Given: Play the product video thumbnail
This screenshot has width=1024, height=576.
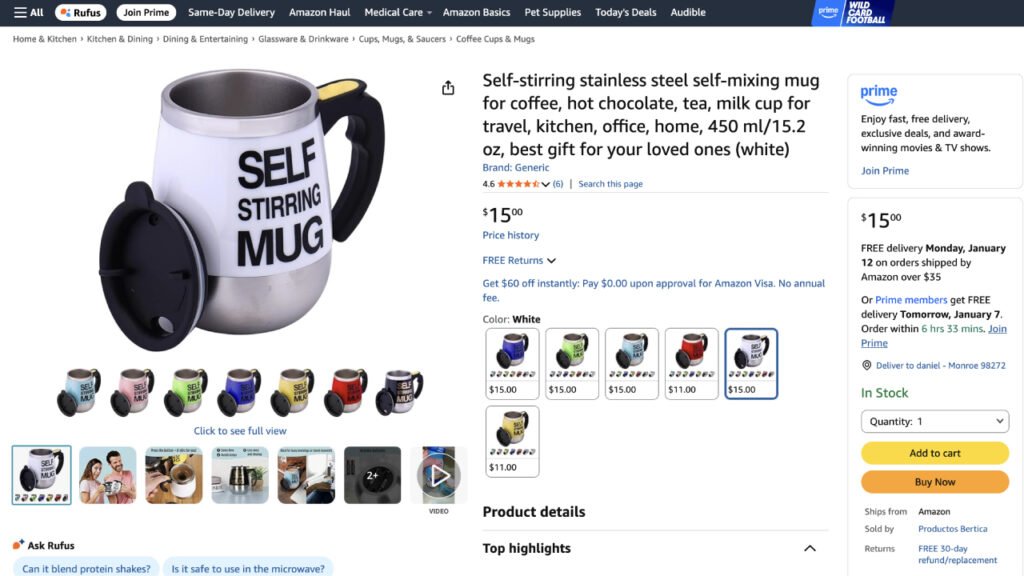Looking at the screenshot, I should [439, 475].
